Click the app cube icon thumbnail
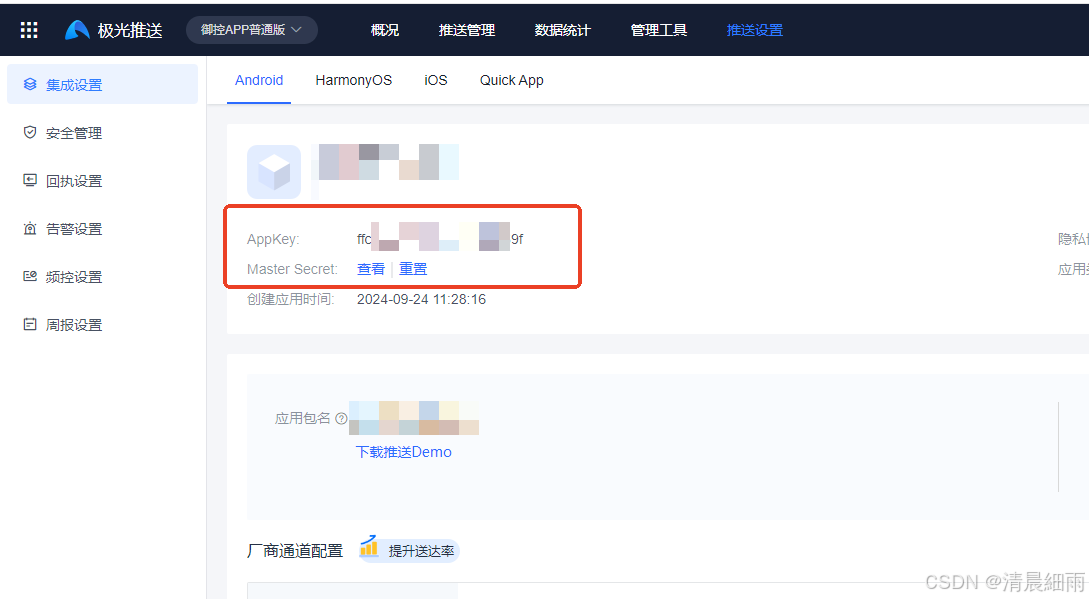The image size is (1089, 599). point(274,172)
